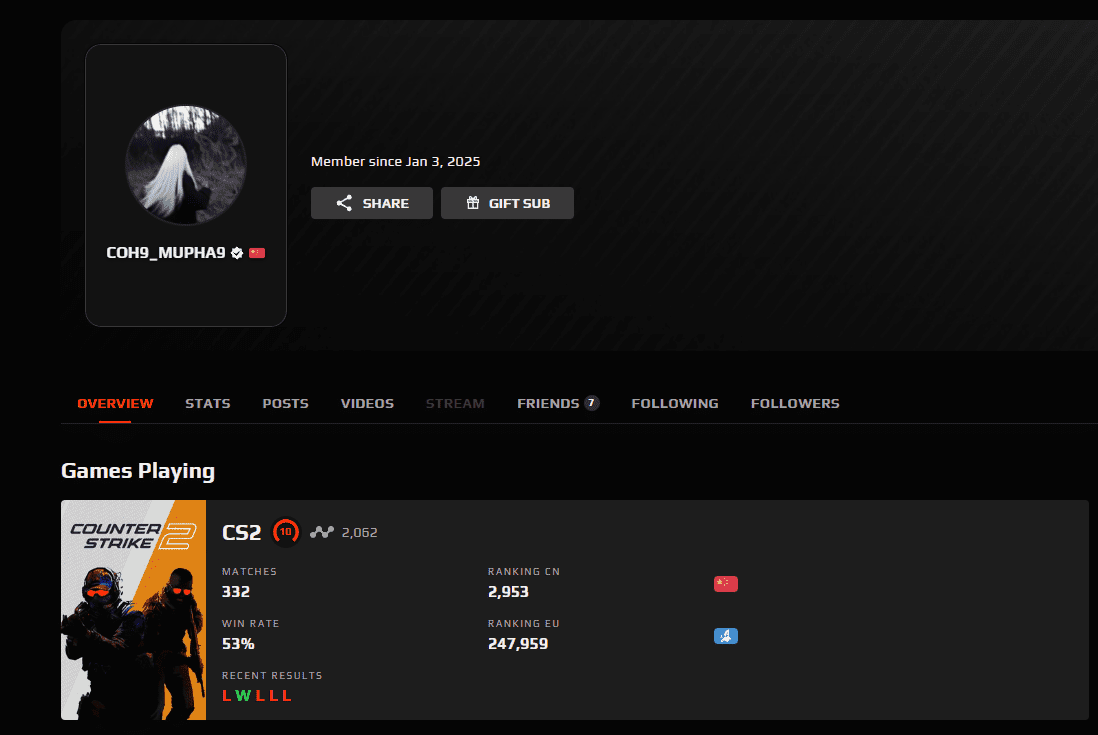Click the CS2 game title

click(241, 533)
